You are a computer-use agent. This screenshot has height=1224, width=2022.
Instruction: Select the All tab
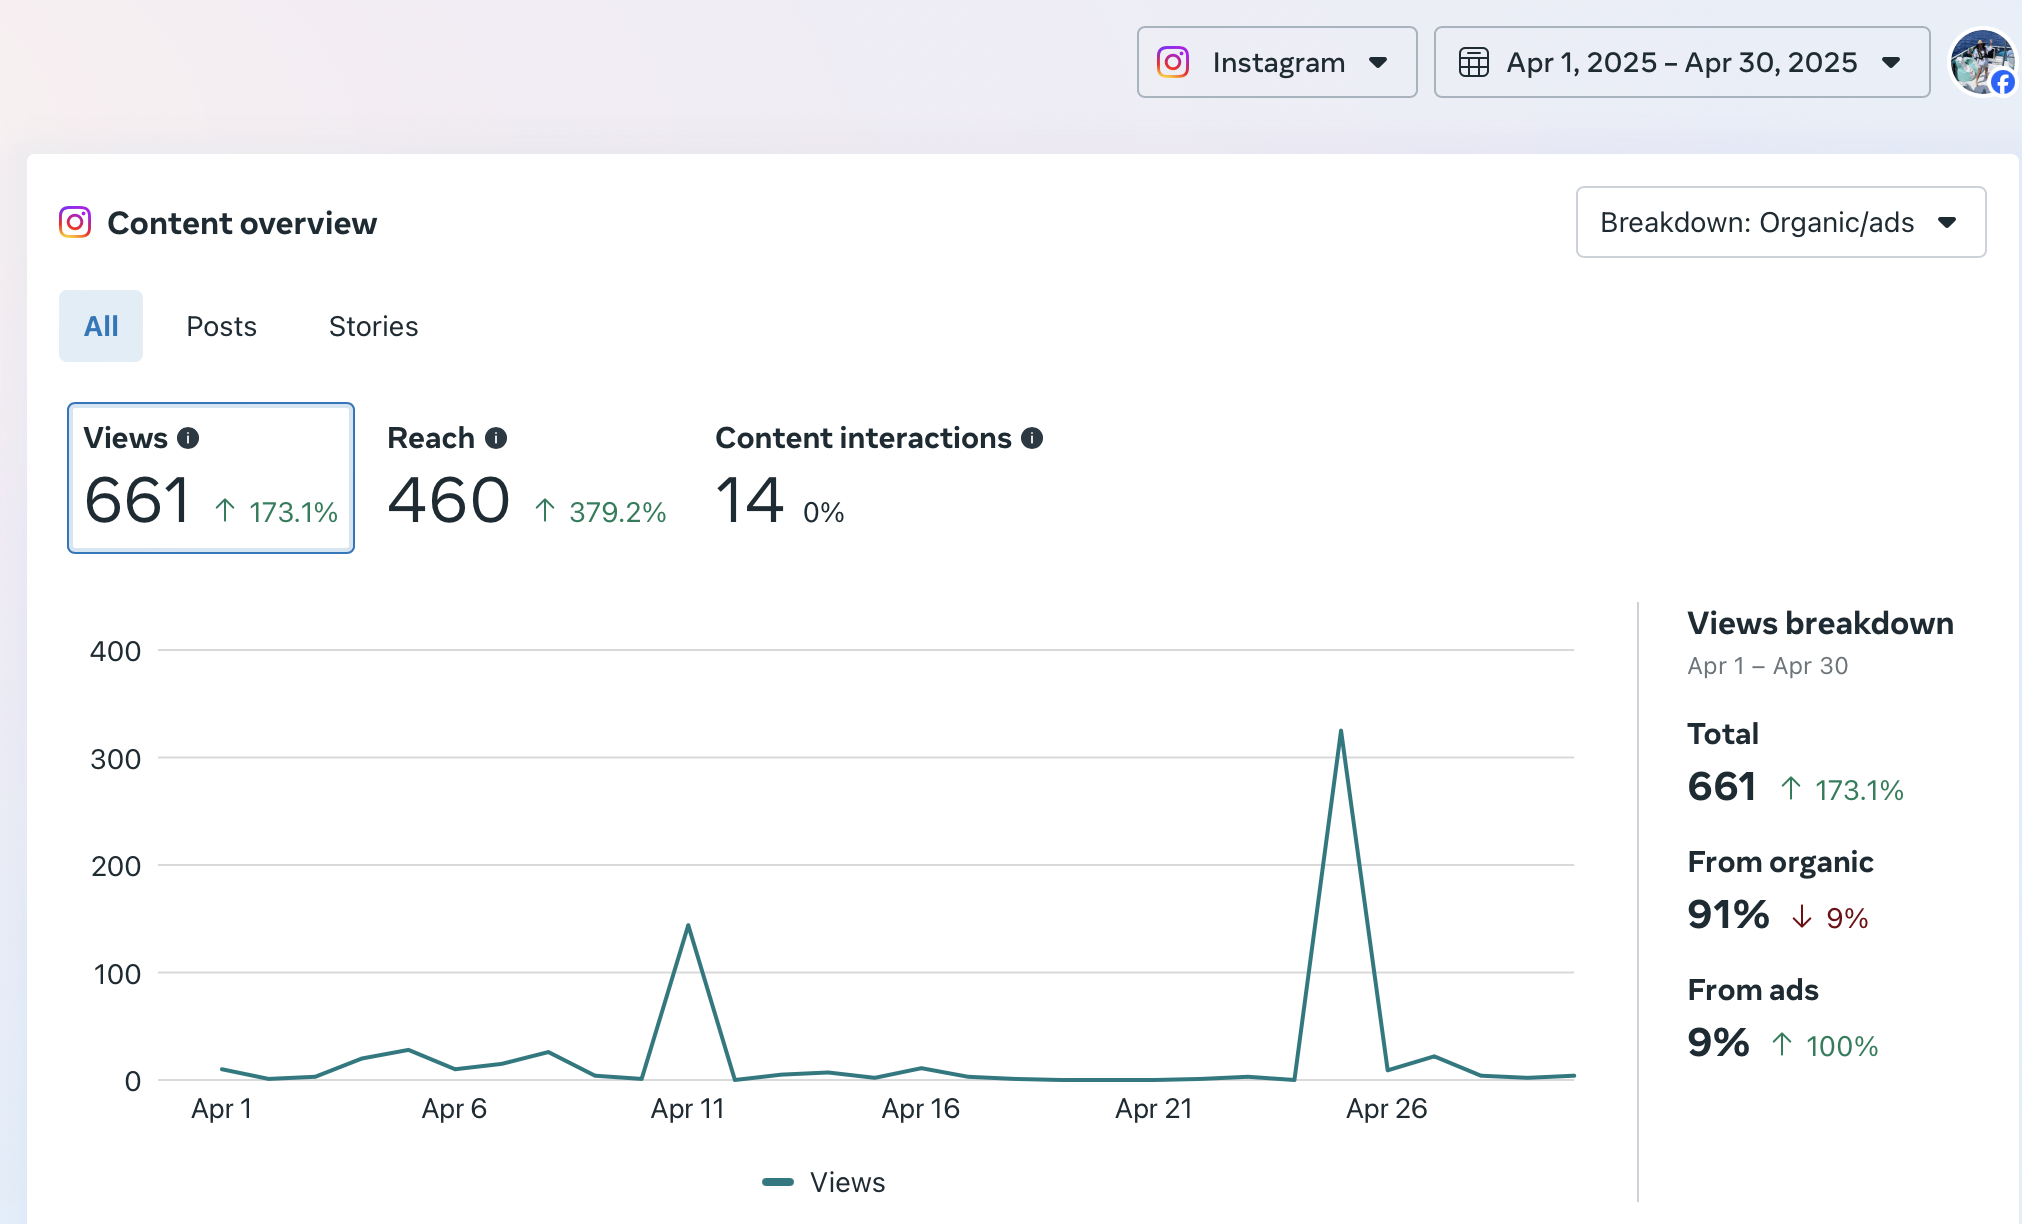pyautogui.click(x=101, y=326)
